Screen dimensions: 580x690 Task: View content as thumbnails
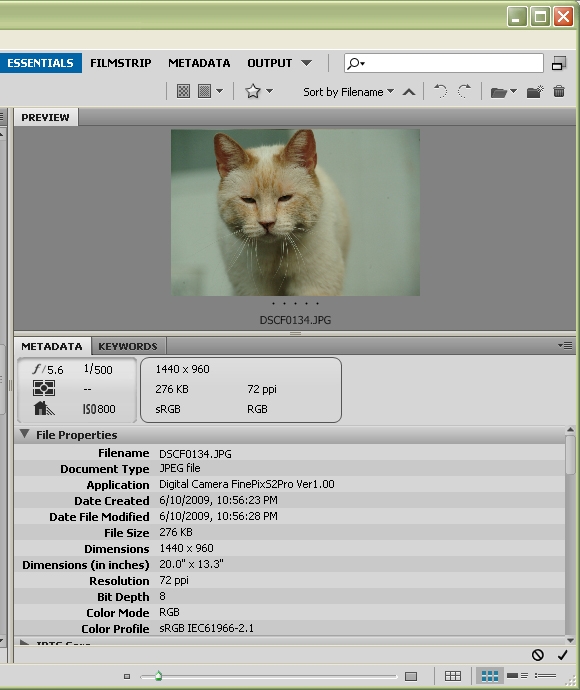489,676
